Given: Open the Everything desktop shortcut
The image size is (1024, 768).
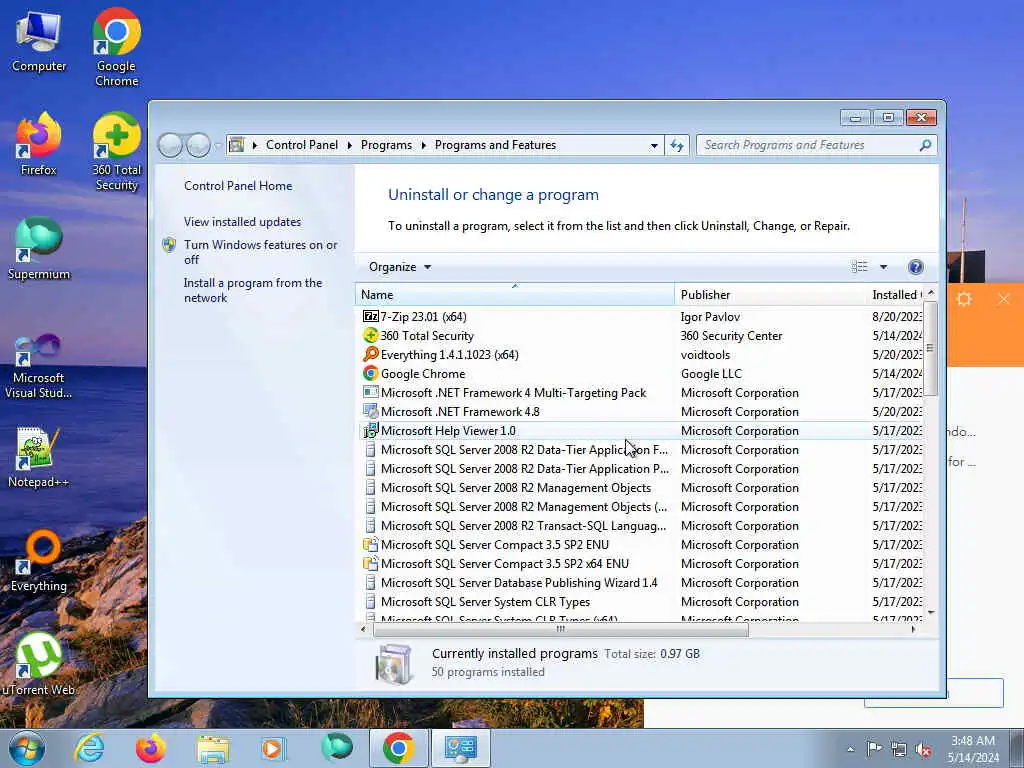Looking at the screenshot, I should 39,560.
